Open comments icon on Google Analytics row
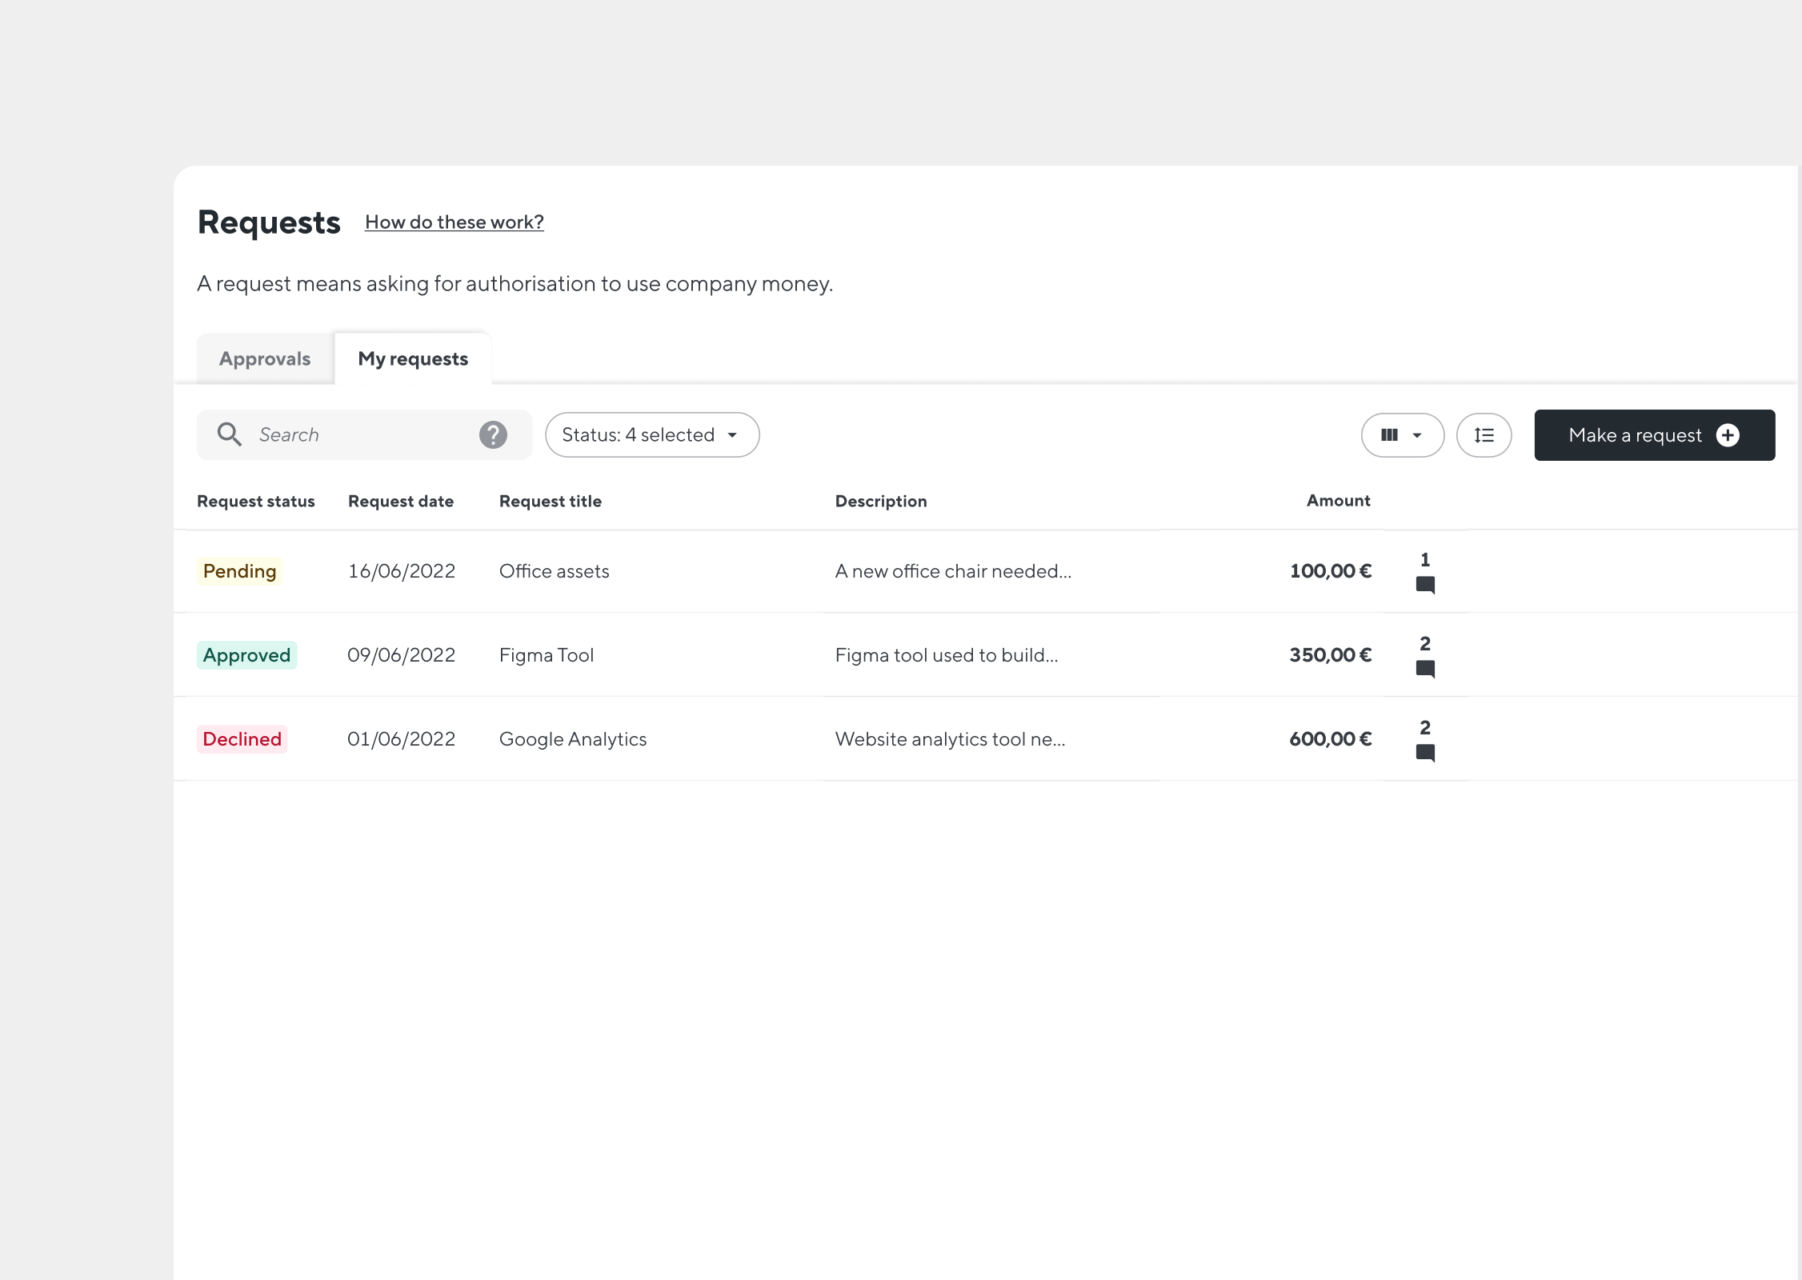 (1425, 753)
